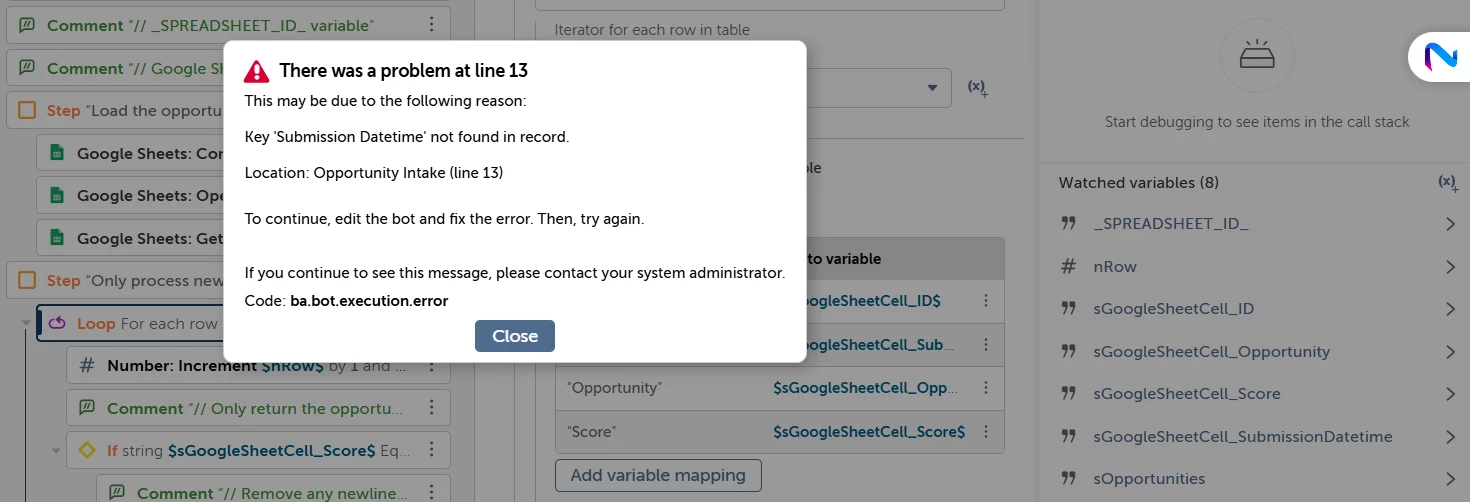The height and width of the screenshot is (502, 1470).
Task: Expand the _SPREADSHEET_ID_ watched variable
Action: 1450,224
